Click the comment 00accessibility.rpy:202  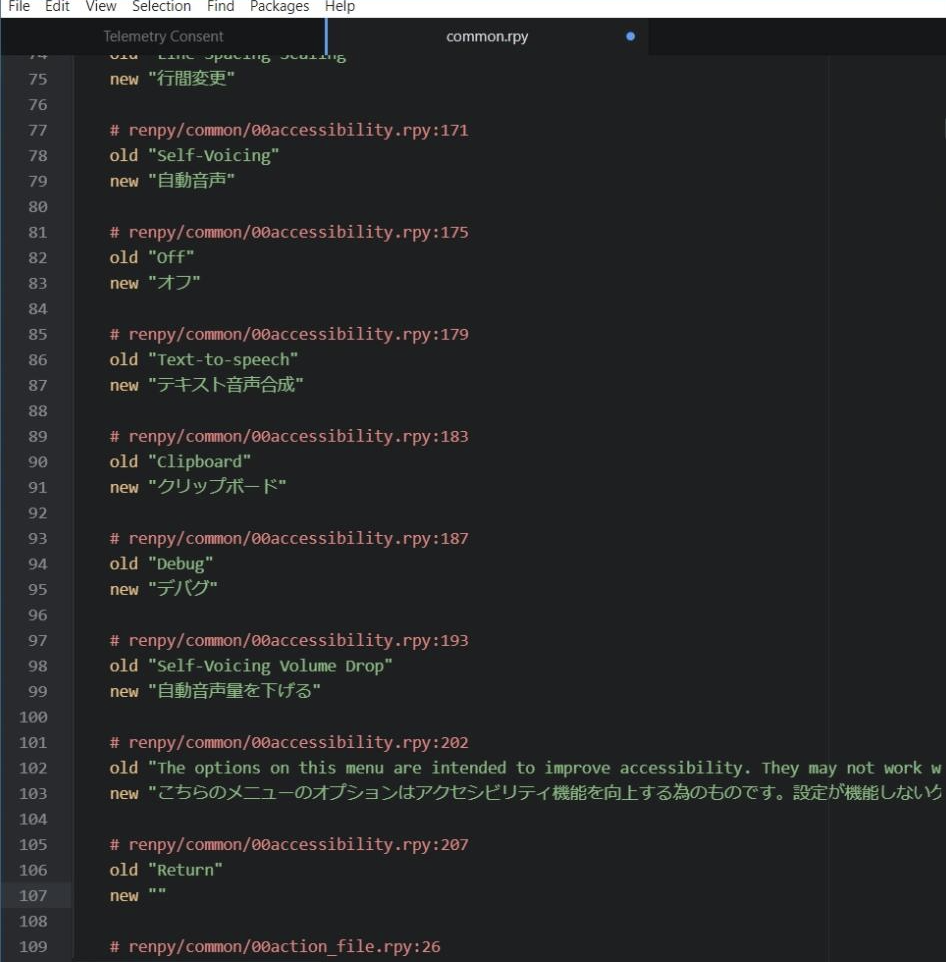(x=289, y=742)
